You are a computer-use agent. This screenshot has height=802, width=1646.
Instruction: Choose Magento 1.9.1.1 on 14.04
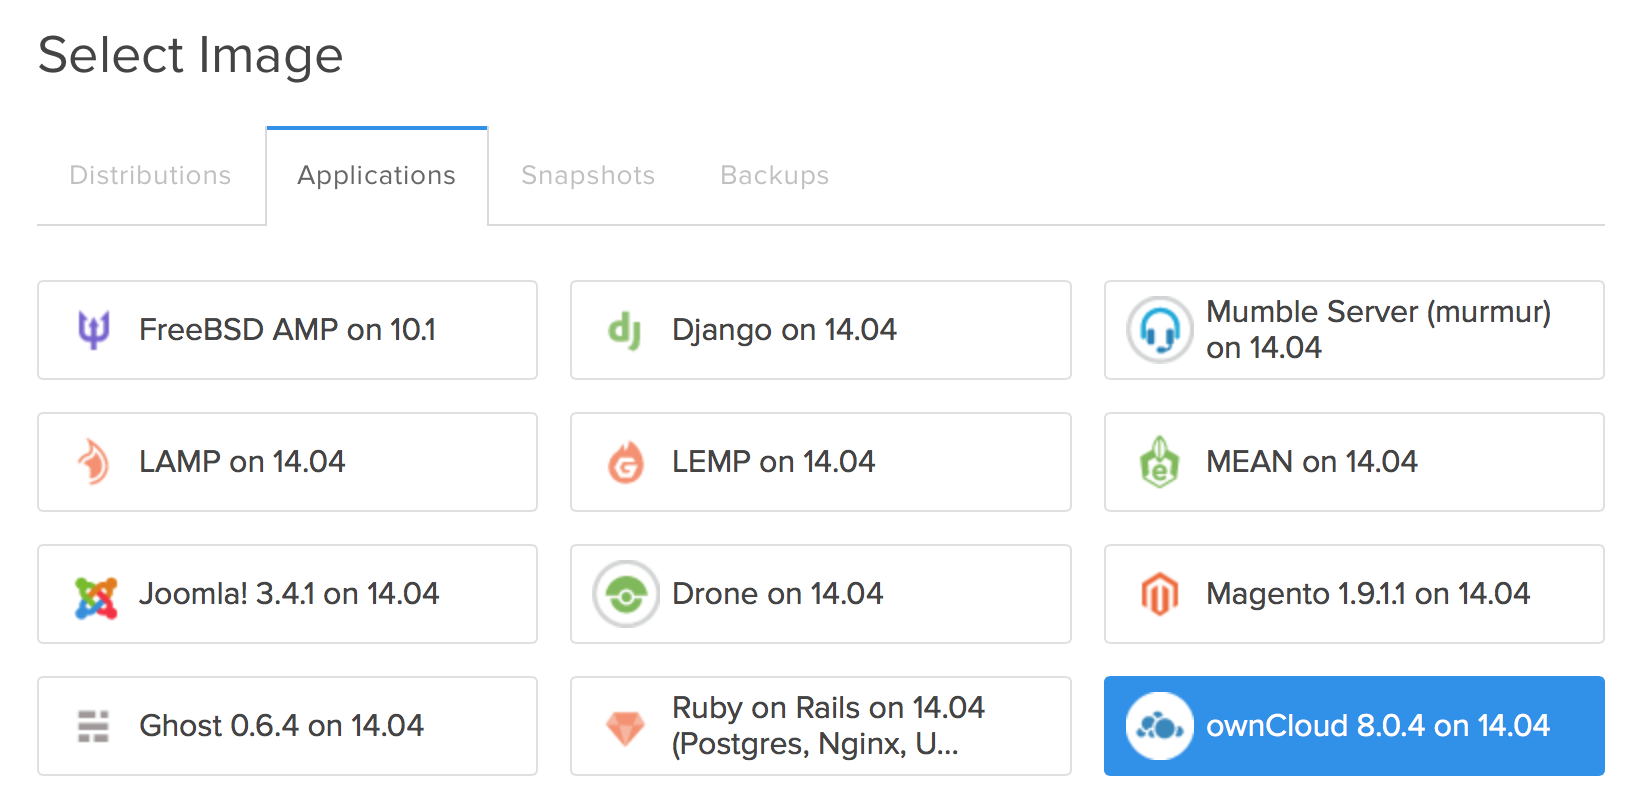pos(1354,594)
